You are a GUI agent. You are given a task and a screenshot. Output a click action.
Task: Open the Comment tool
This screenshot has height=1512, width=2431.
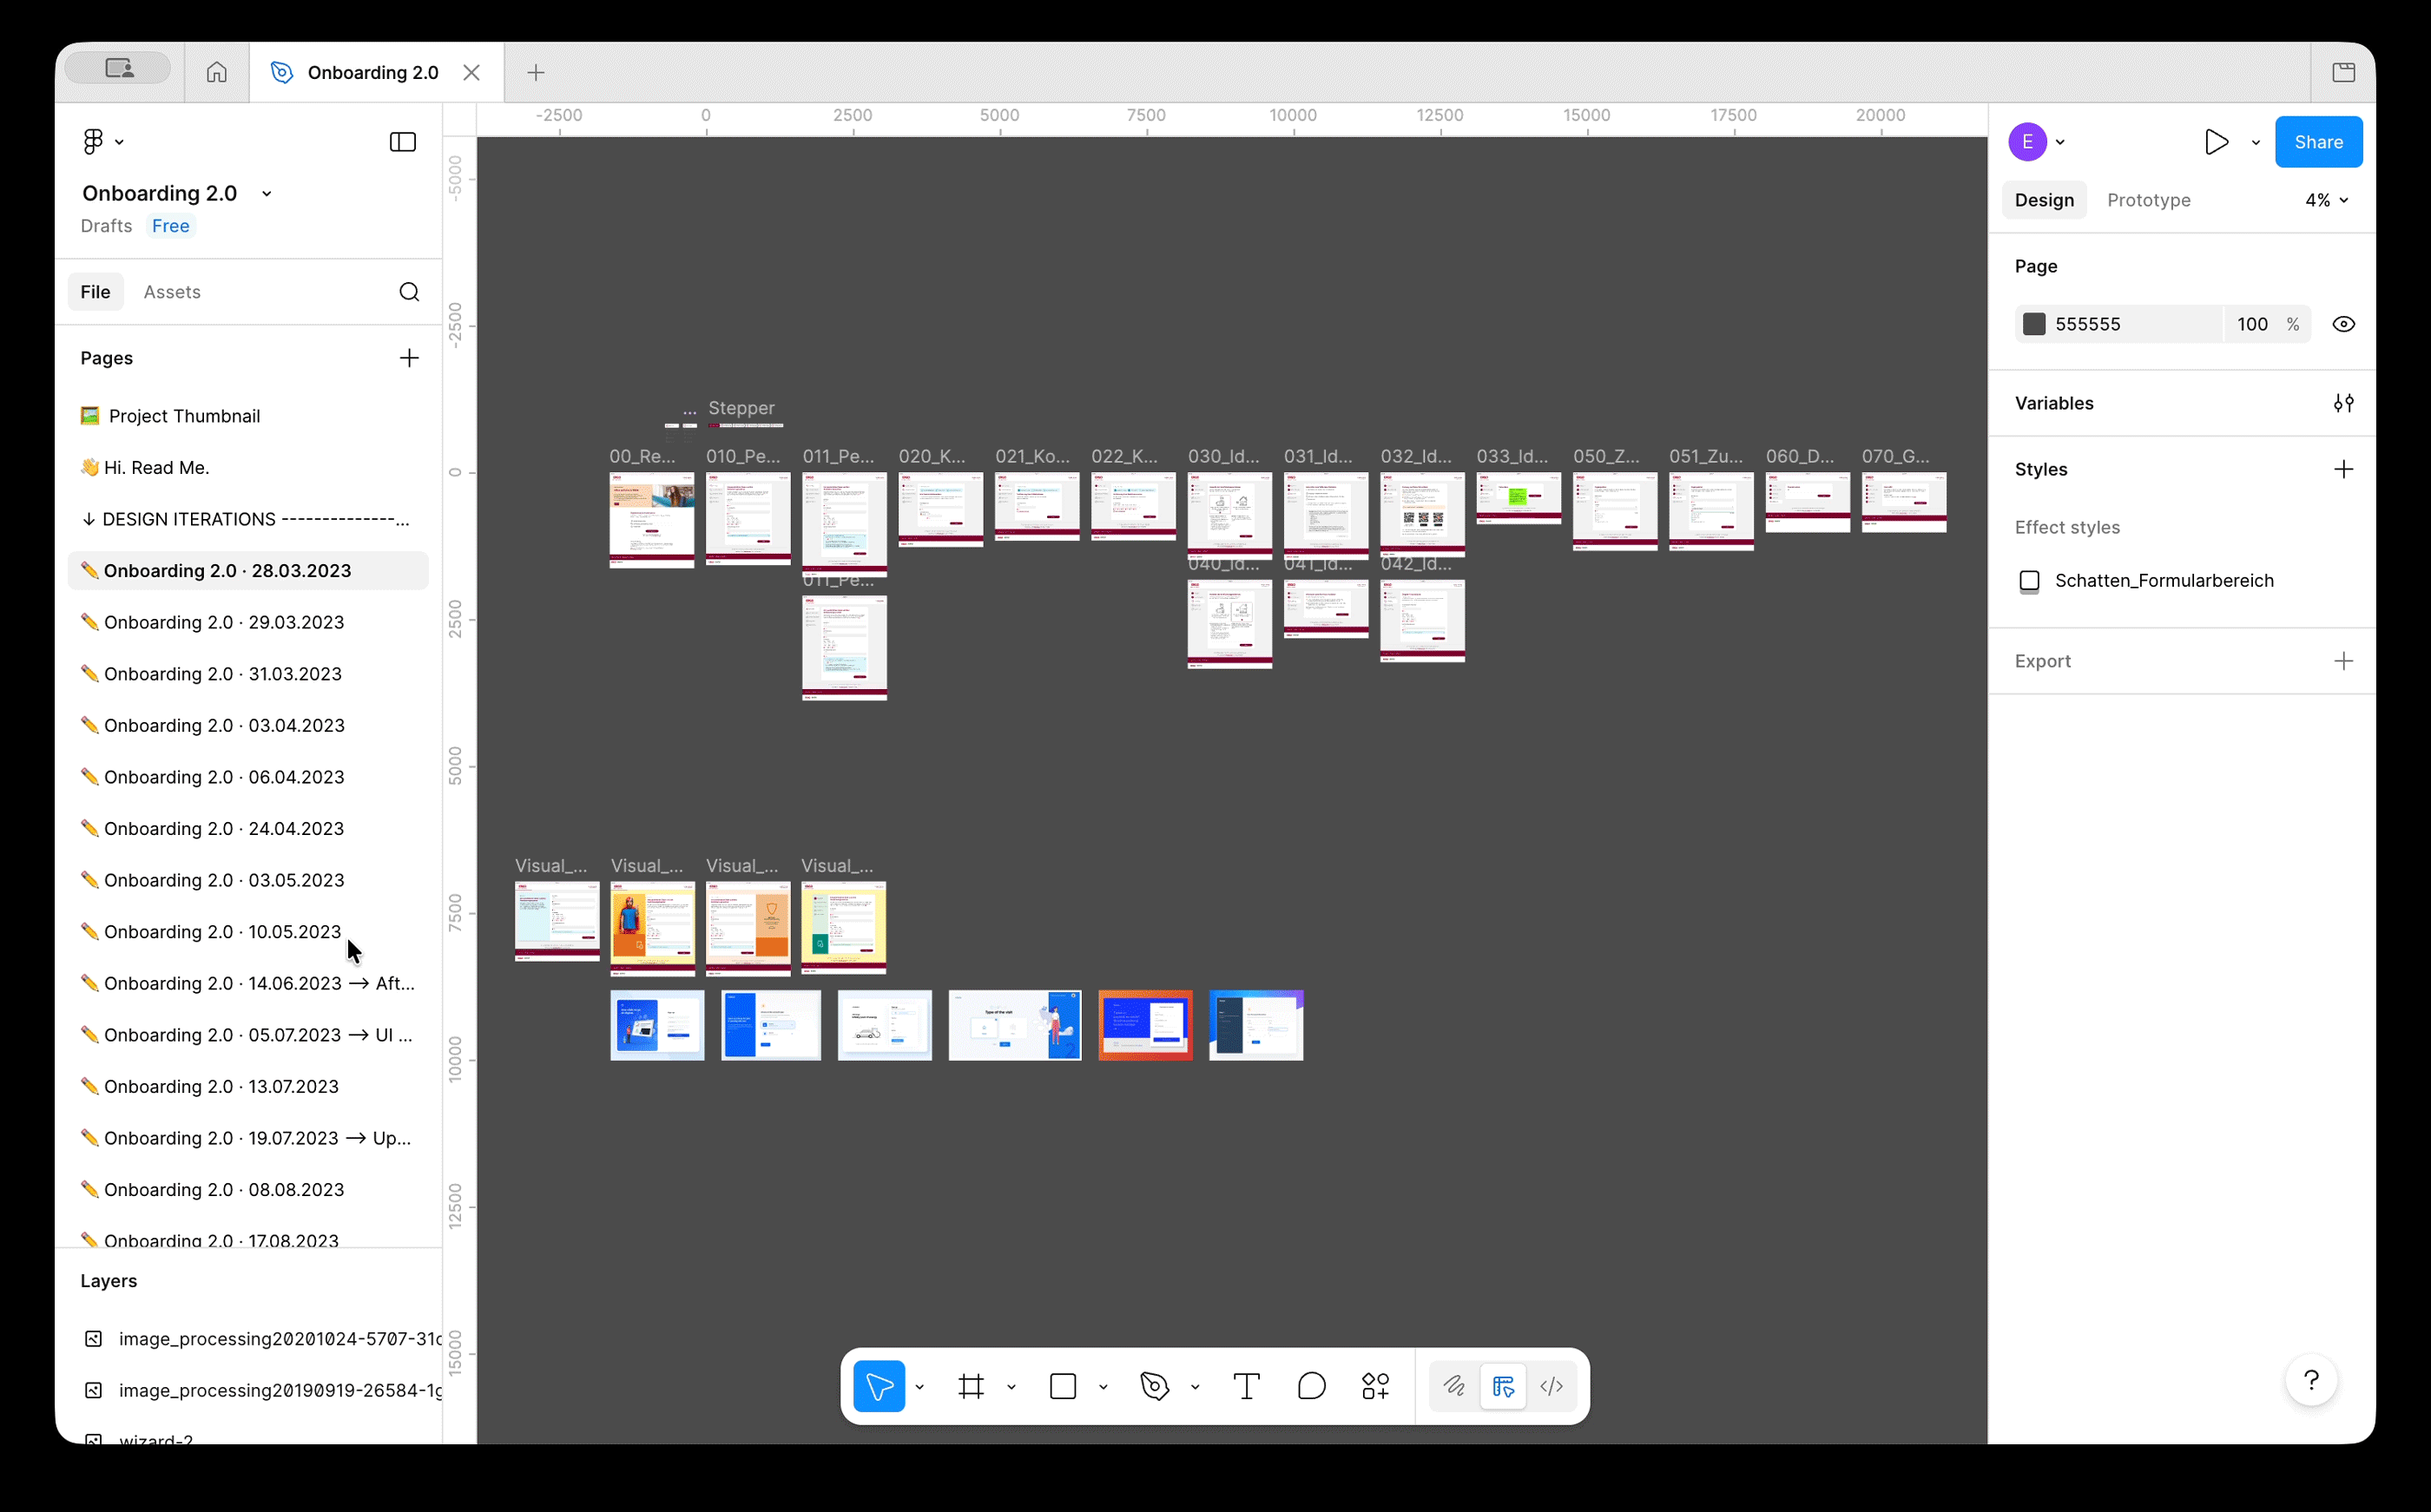[1312, 1386]
